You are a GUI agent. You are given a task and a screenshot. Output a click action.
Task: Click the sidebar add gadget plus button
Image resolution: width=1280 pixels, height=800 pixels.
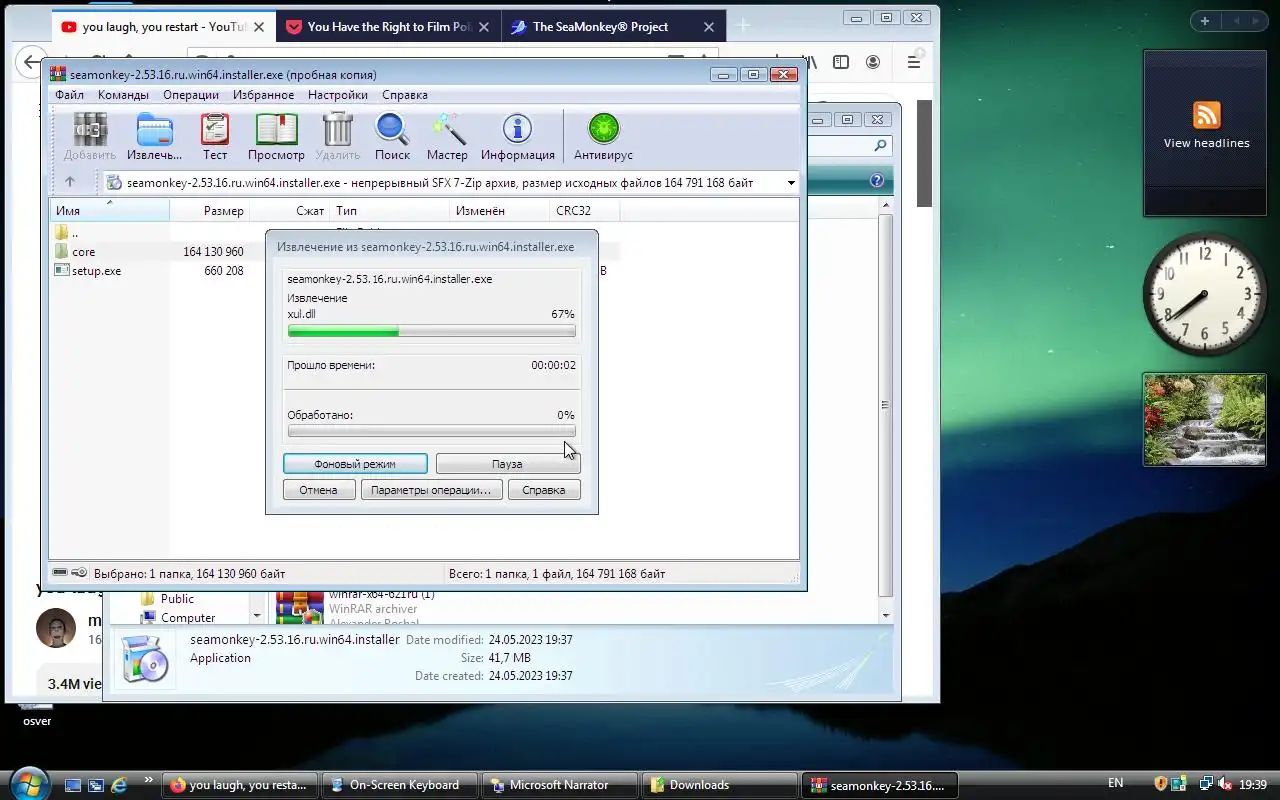(x=1205, y=21)
